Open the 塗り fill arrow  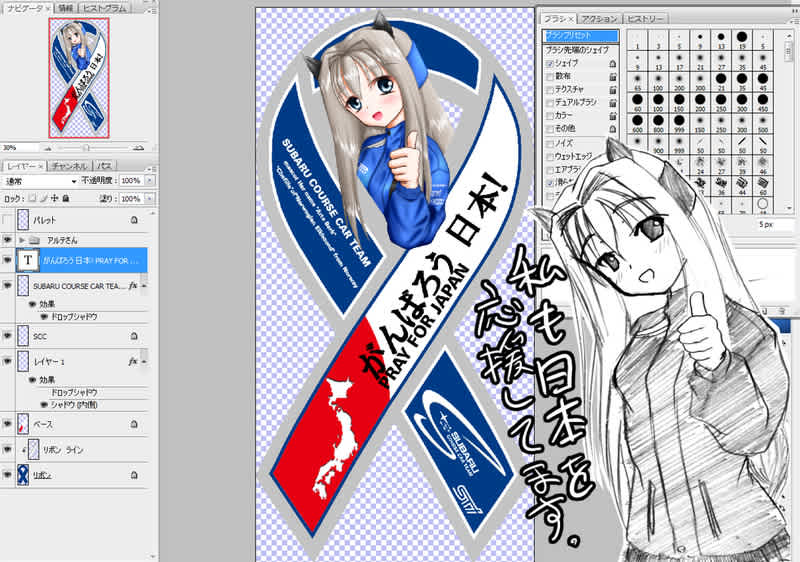[x=149, y=198]
